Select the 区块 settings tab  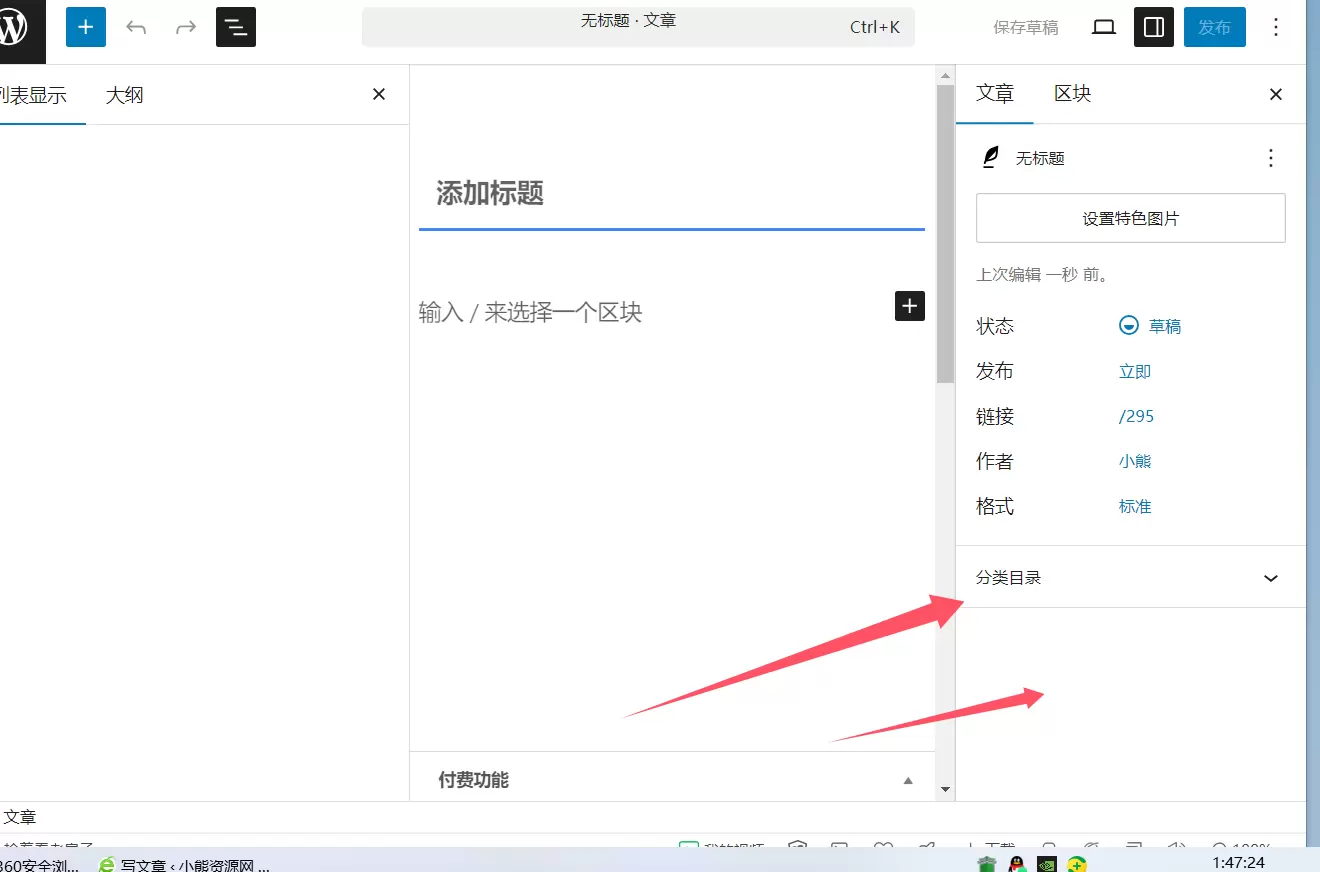click(1073, 93)
